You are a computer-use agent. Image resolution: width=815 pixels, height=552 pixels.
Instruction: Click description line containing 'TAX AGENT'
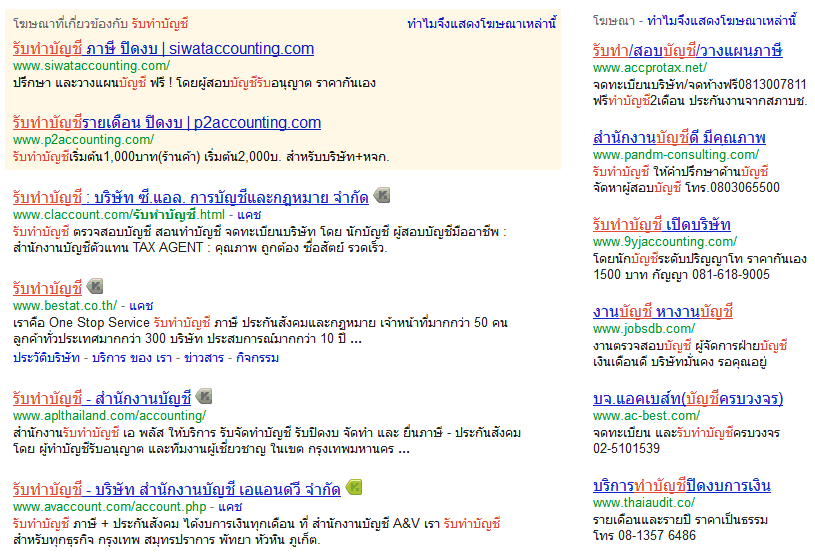pyautogui.click(x=200, y=247)
